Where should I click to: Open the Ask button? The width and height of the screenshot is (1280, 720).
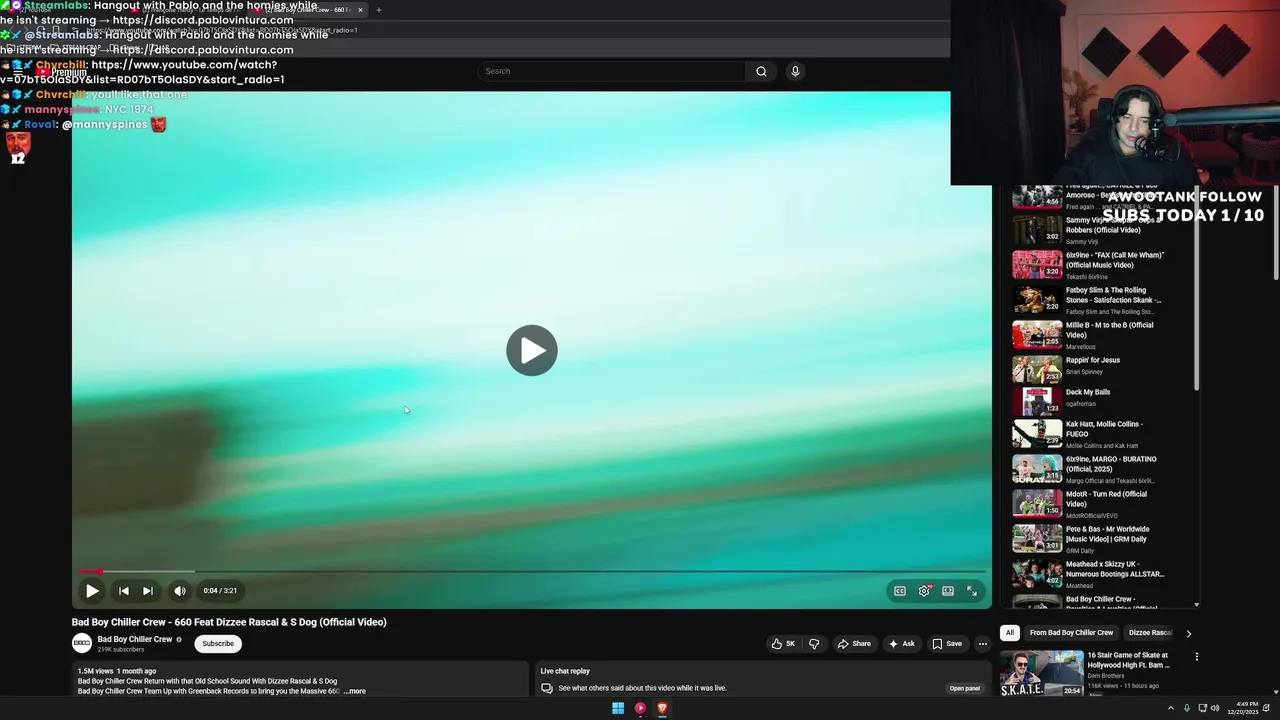tap(902, 644)
